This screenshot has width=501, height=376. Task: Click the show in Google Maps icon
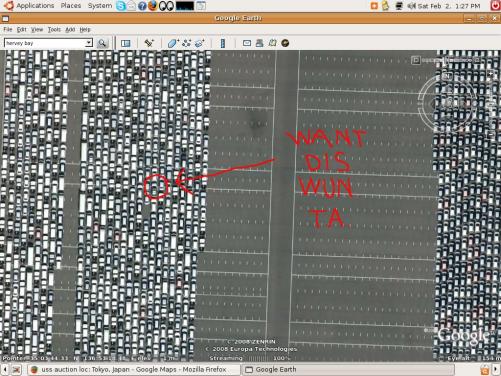272,43
